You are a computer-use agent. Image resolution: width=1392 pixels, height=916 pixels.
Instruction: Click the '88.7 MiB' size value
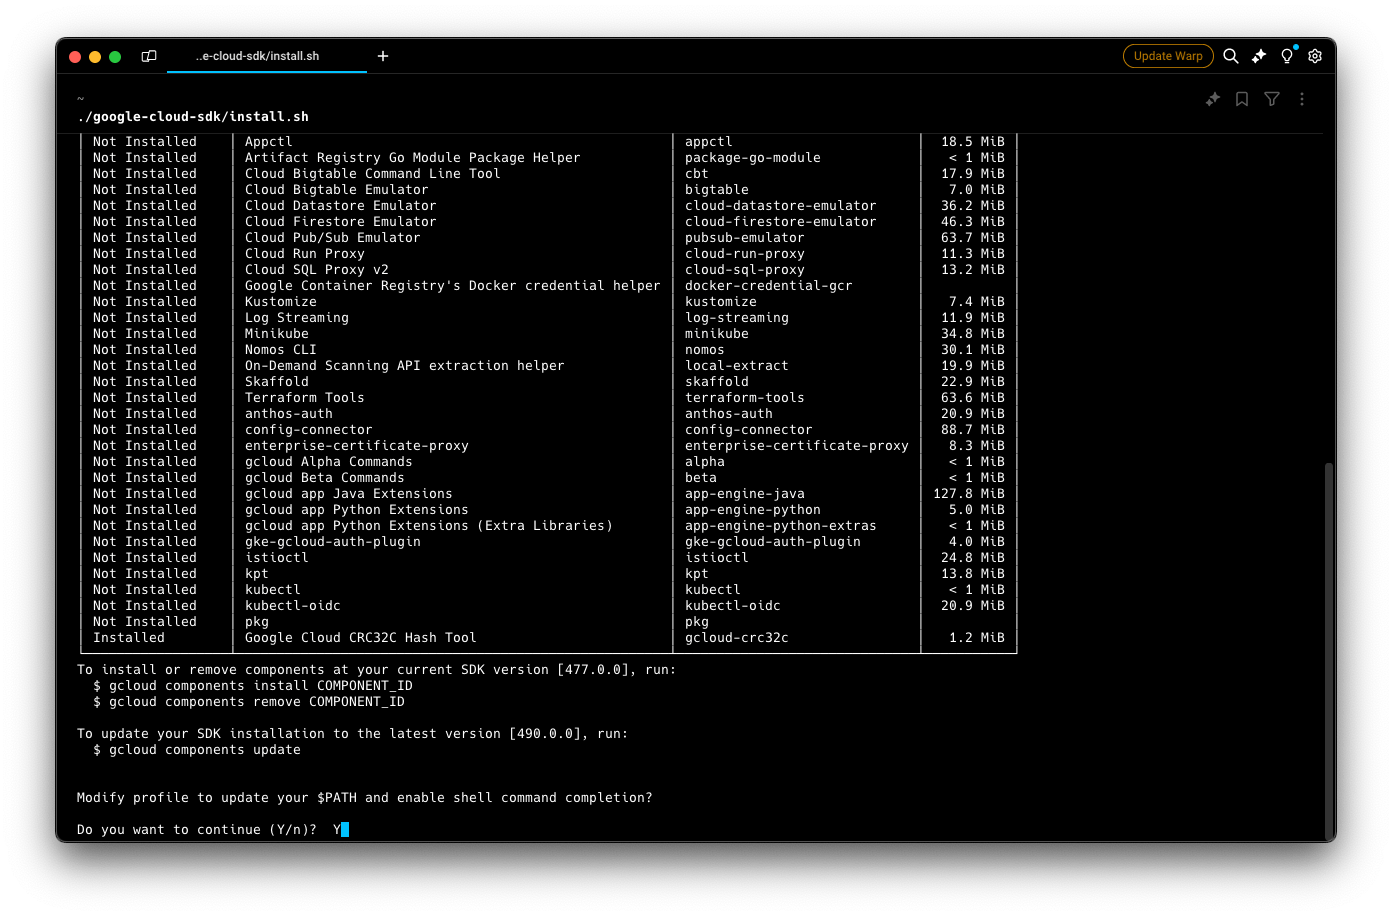tap(973, 430)
